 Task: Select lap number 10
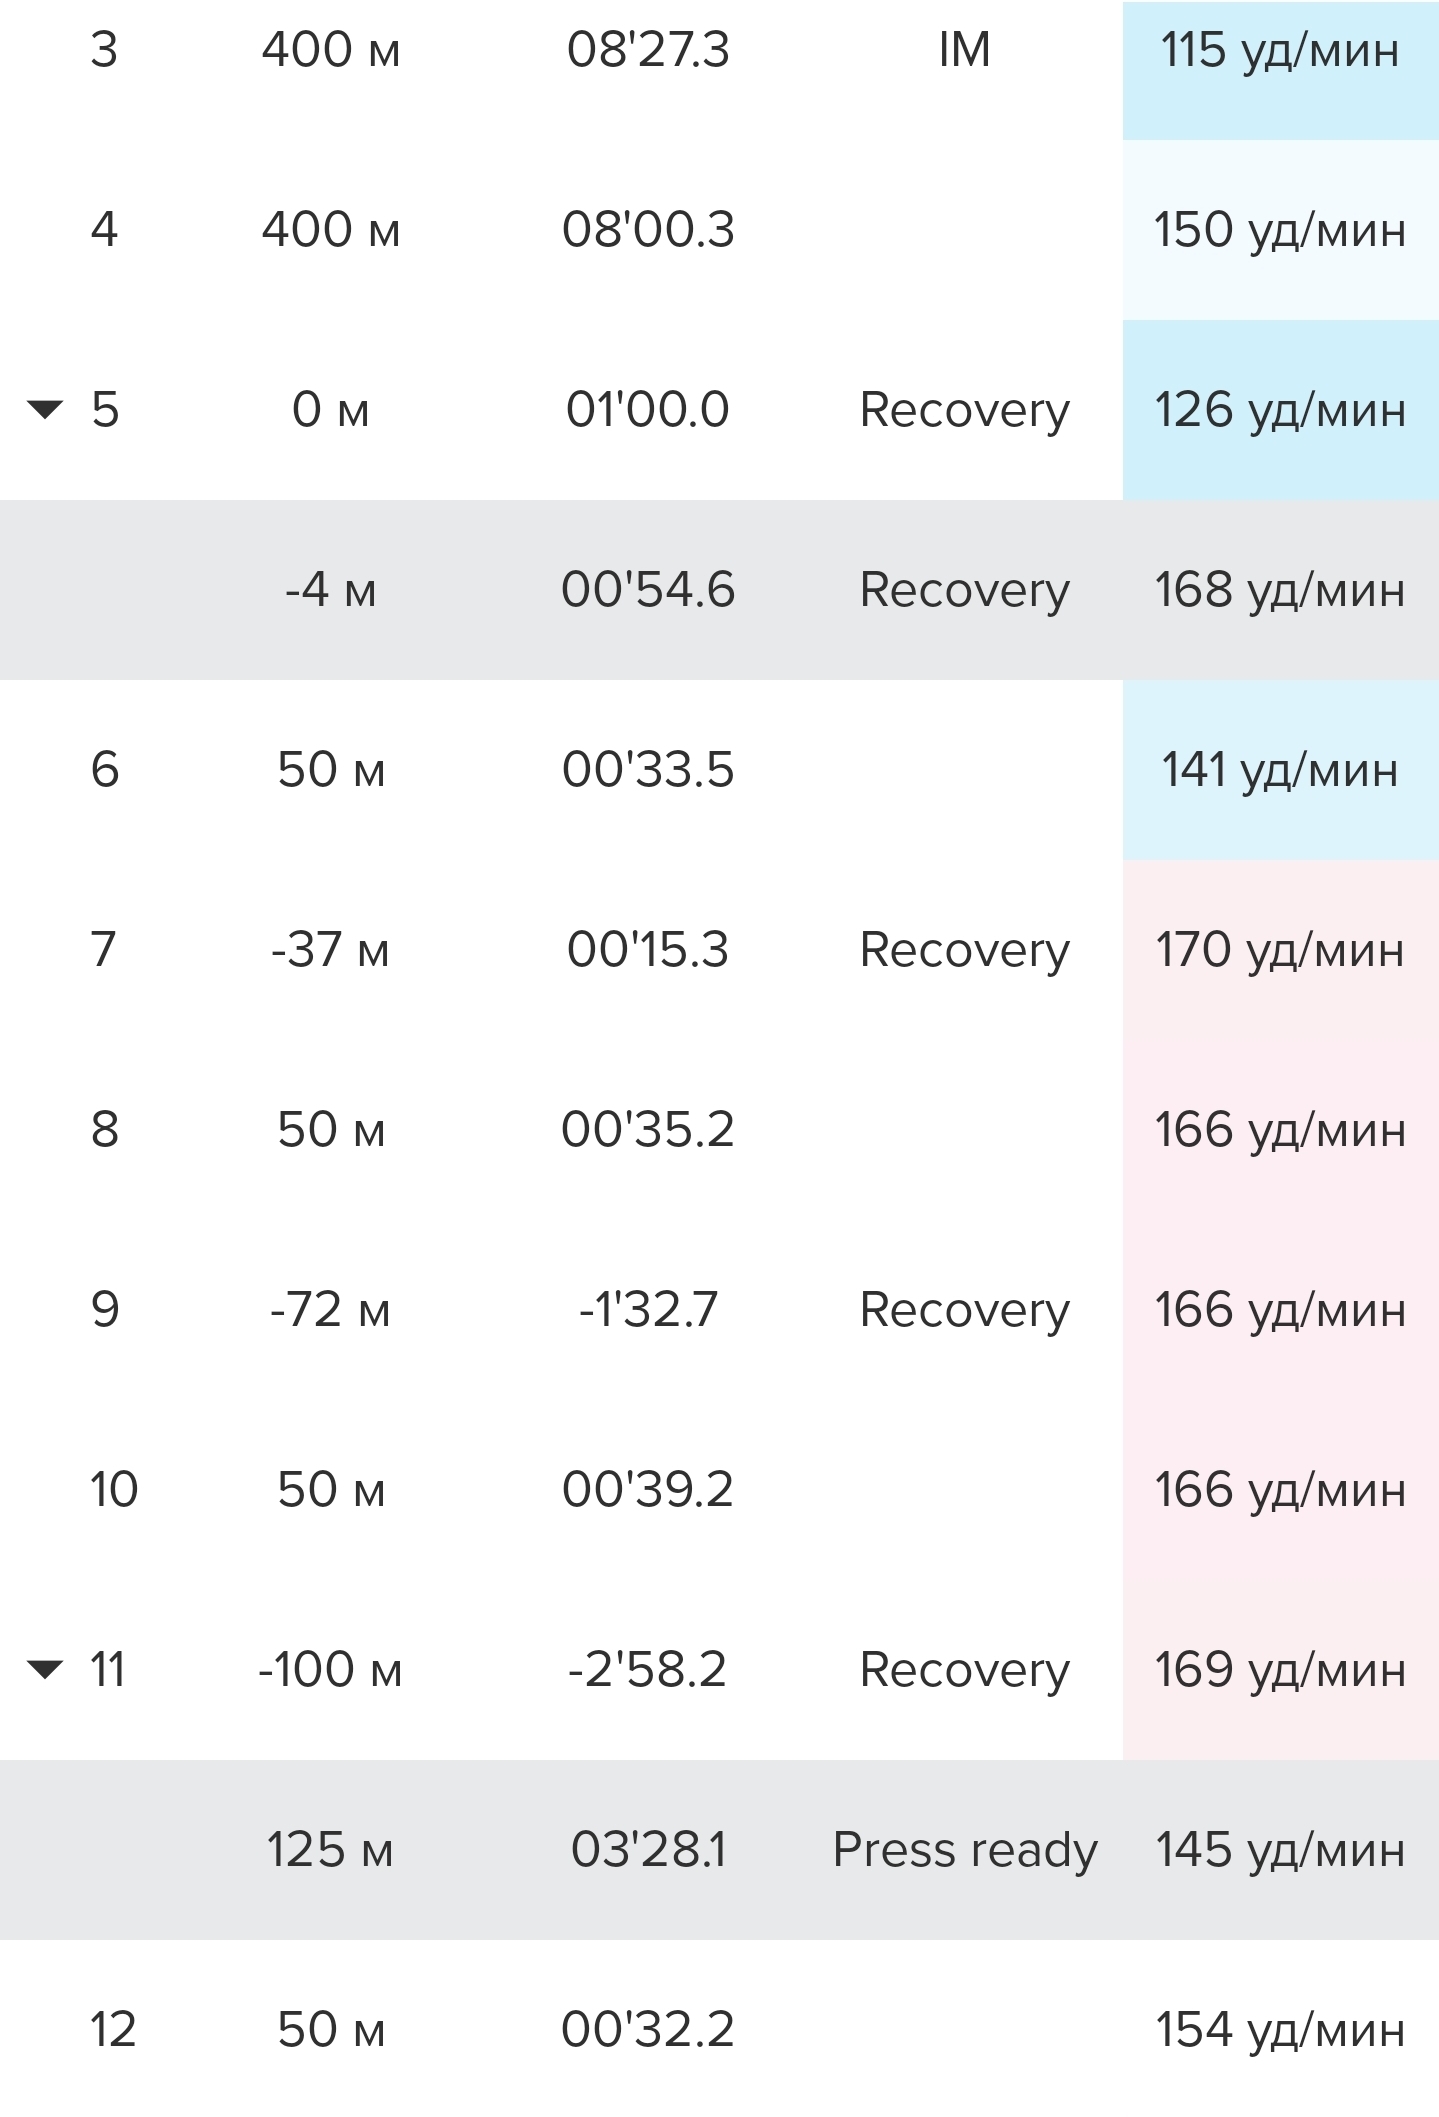pos(113,1490)
